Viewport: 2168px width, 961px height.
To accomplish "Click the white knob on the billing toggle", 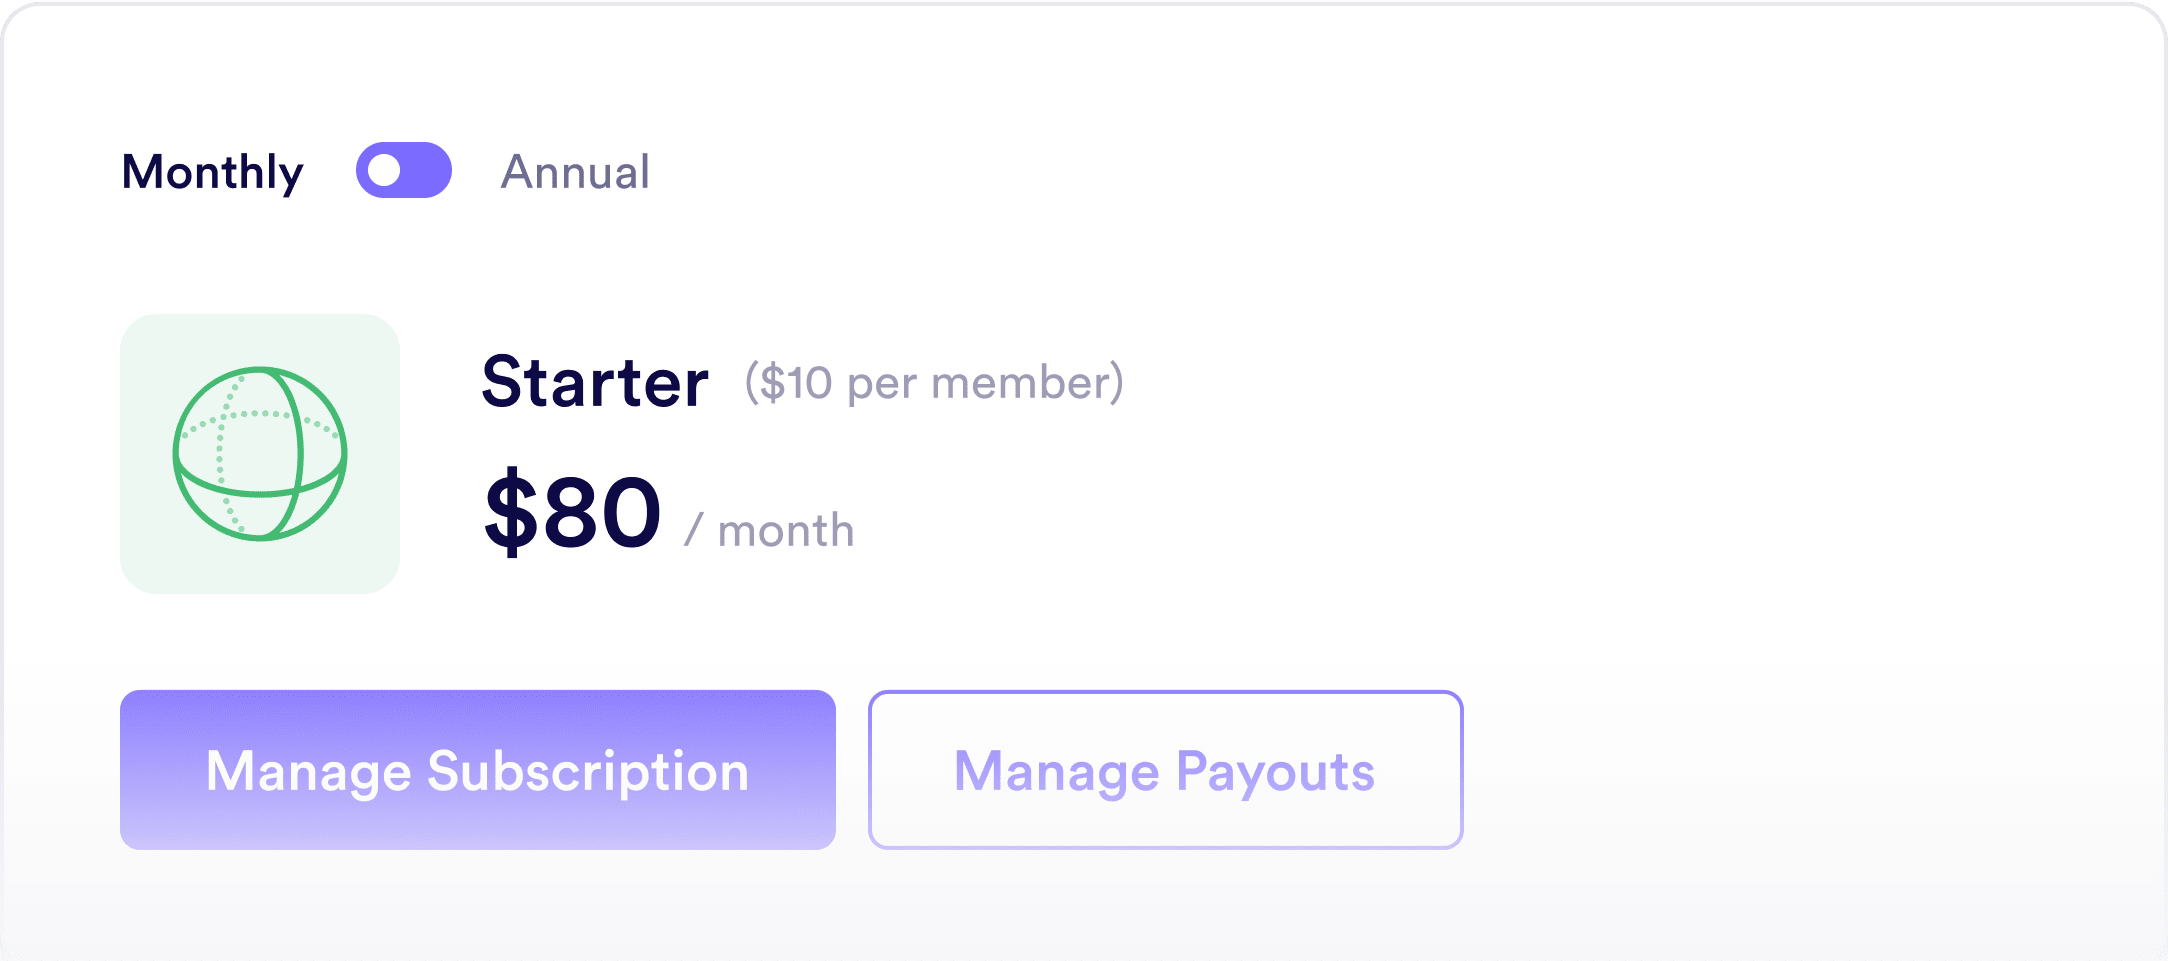I will click(384, 170).
